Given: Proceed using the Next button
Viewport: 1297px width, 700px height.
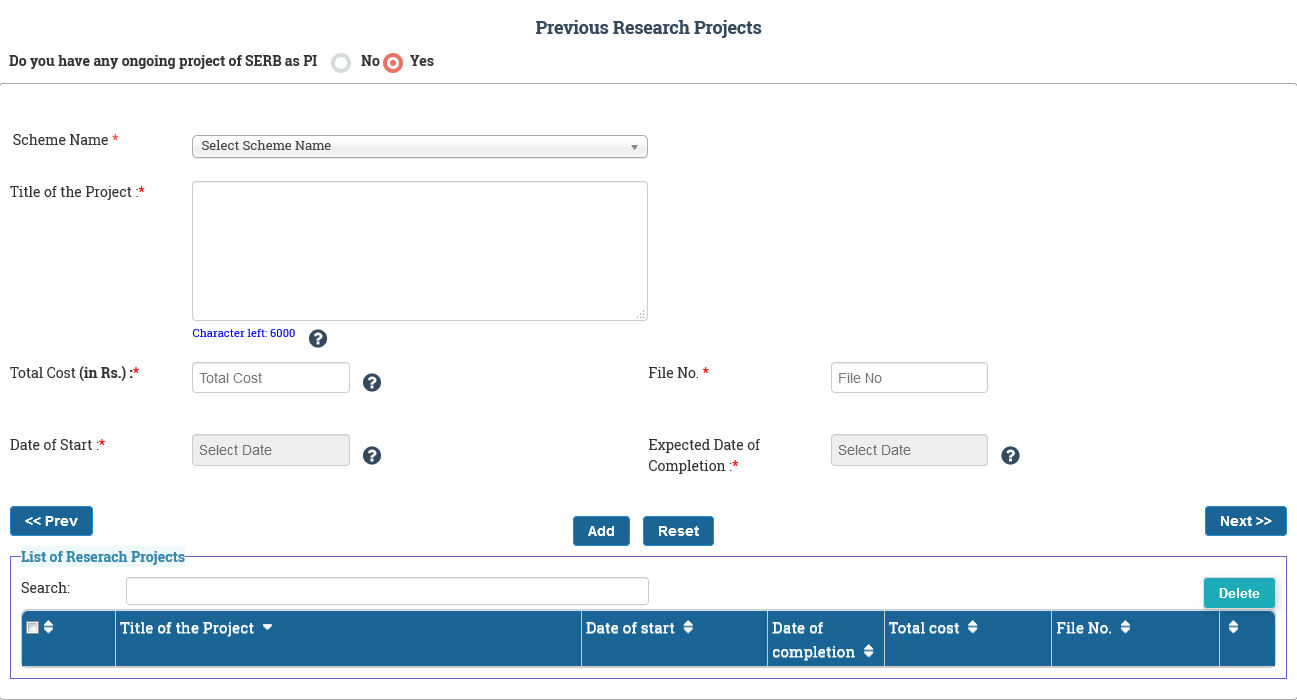Looking at the screenshot, I should tap(1245, 521).
